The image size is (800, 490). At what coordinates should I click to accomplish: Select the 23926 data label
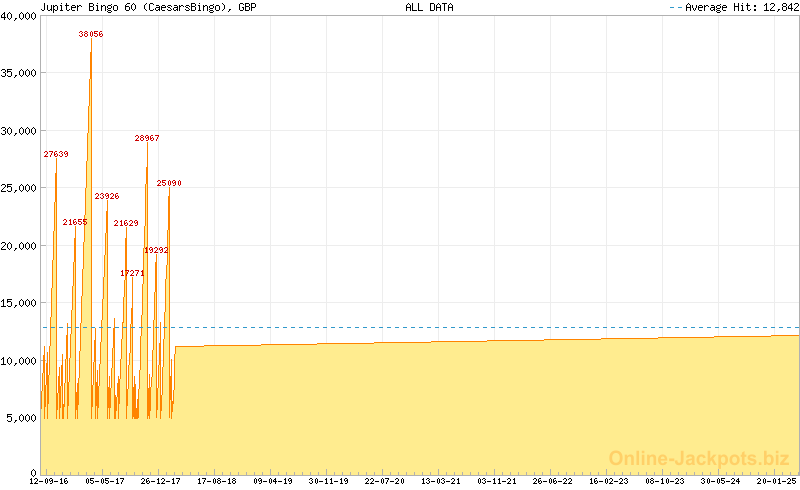point(107,196)
